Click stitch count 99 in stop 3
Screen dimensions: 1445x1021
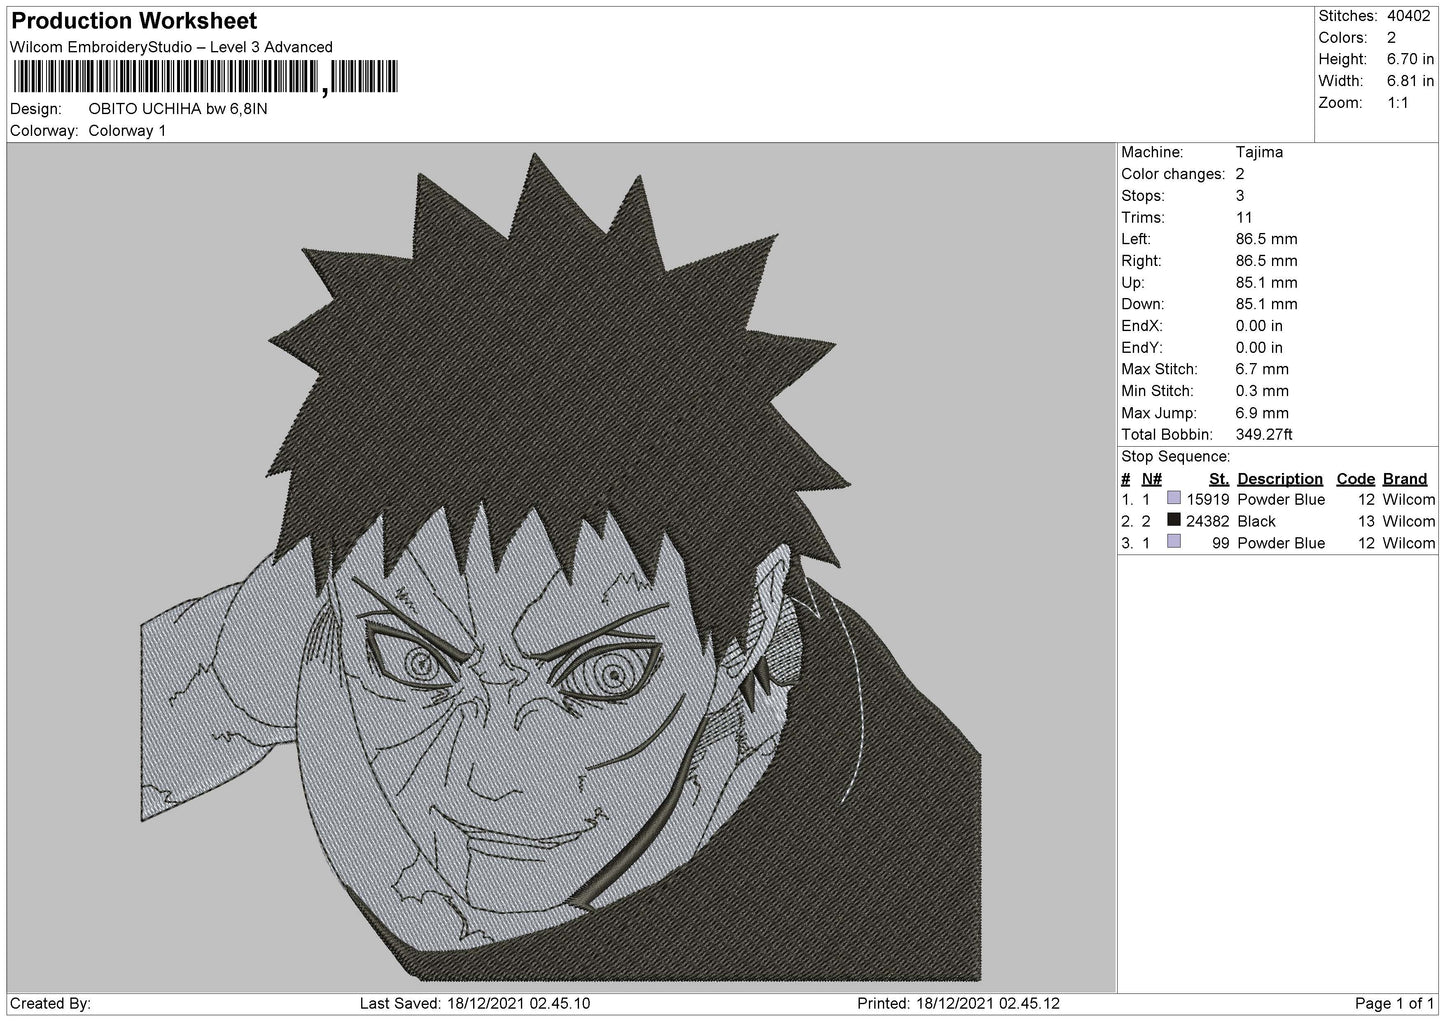pos(1220,543)
